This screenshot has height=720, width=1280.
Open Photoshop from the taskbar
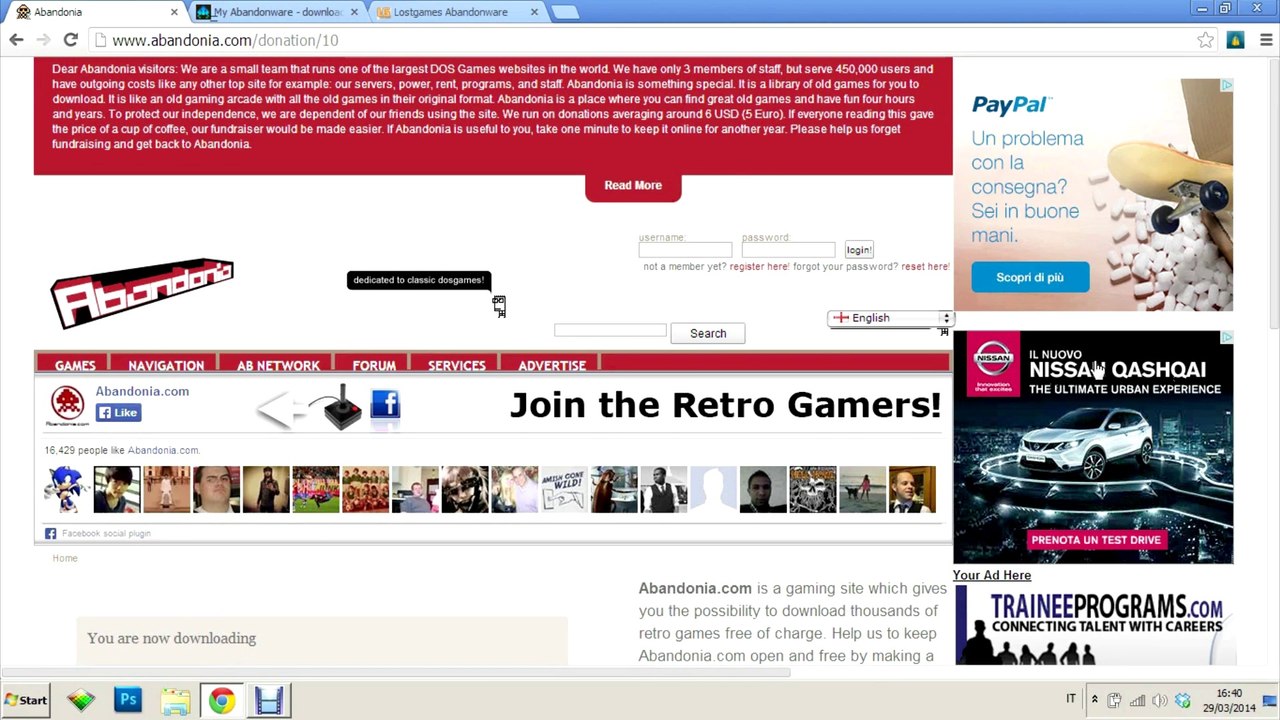pyautogui.click(x=128, y=700)
